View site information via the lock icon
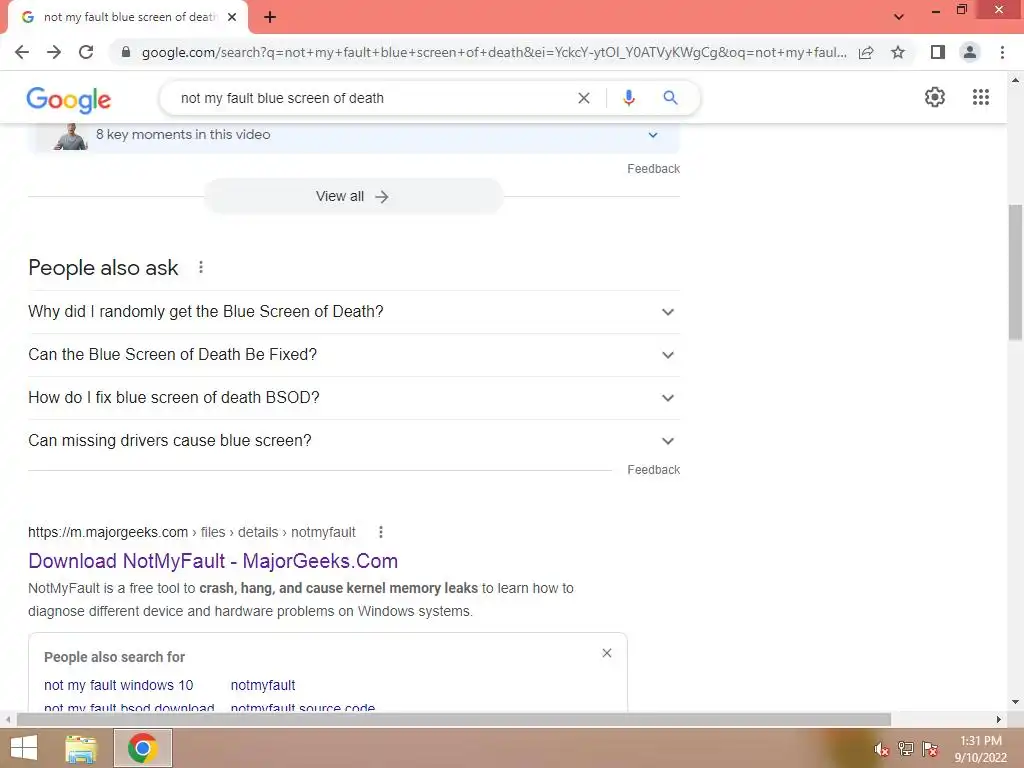The height and width of the screenshot is (768, 1024). 126,52
